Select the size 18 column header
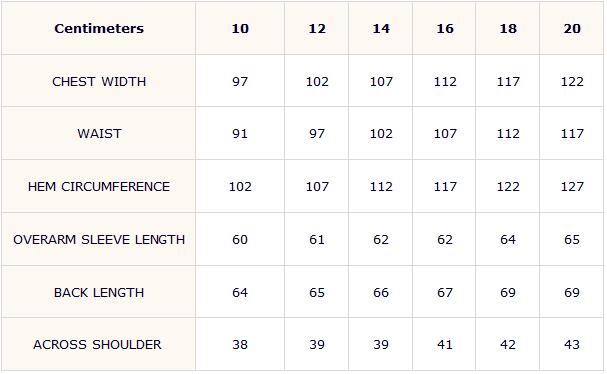Viewport: 607px width, 374px height. click(x=508, y=29)
